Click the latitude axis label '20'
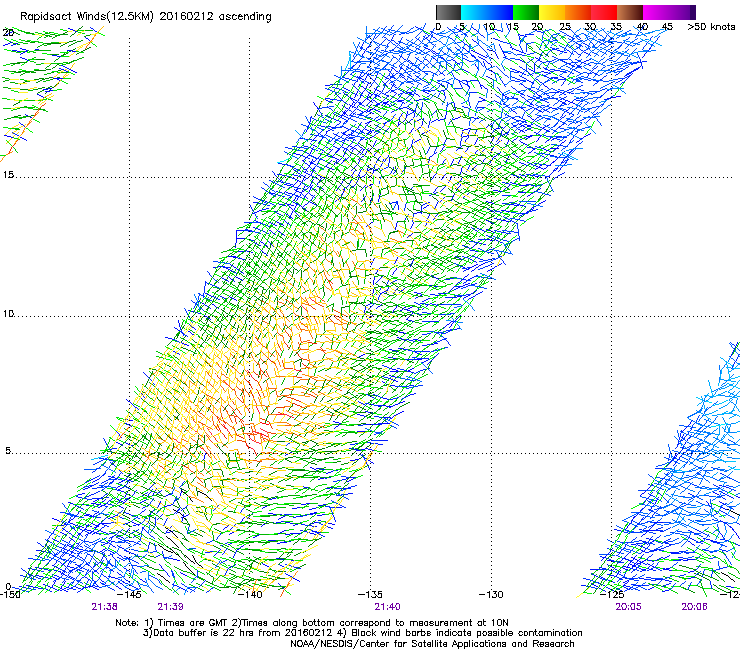The image size is (740, 650). click(x=8, y=32)
